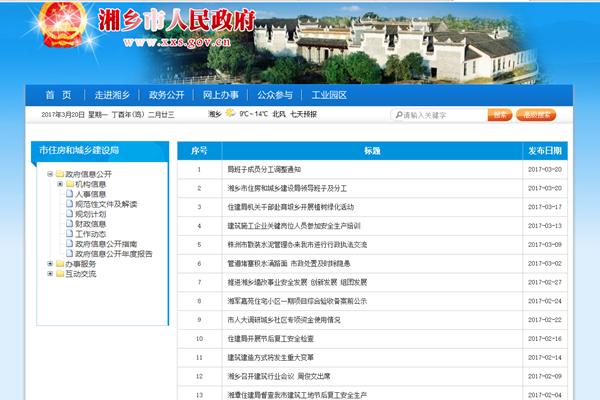Expand the 互动交流 tree node
This screenshot has width=600, height=400.
tap(50, 274)
